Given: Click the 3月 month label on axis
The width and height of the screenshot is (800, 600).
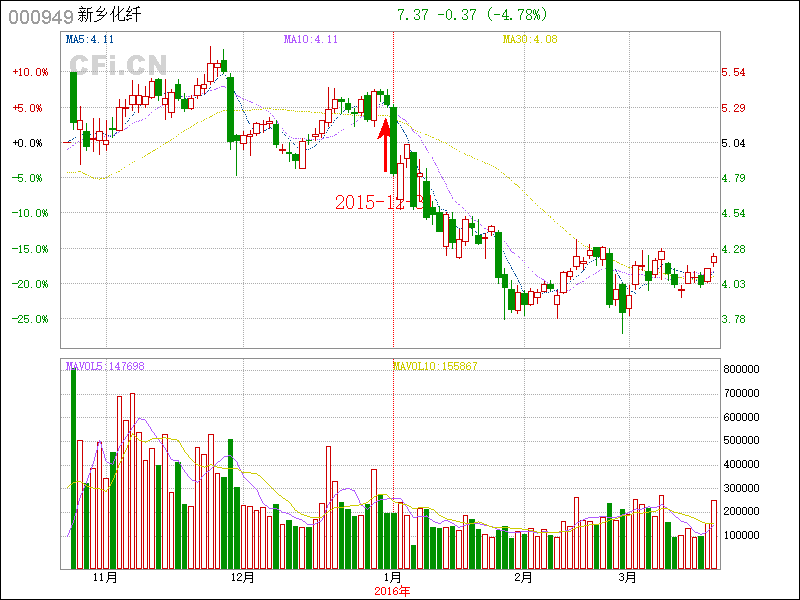Looking at the screenshot, I should (x=627, y=578).
